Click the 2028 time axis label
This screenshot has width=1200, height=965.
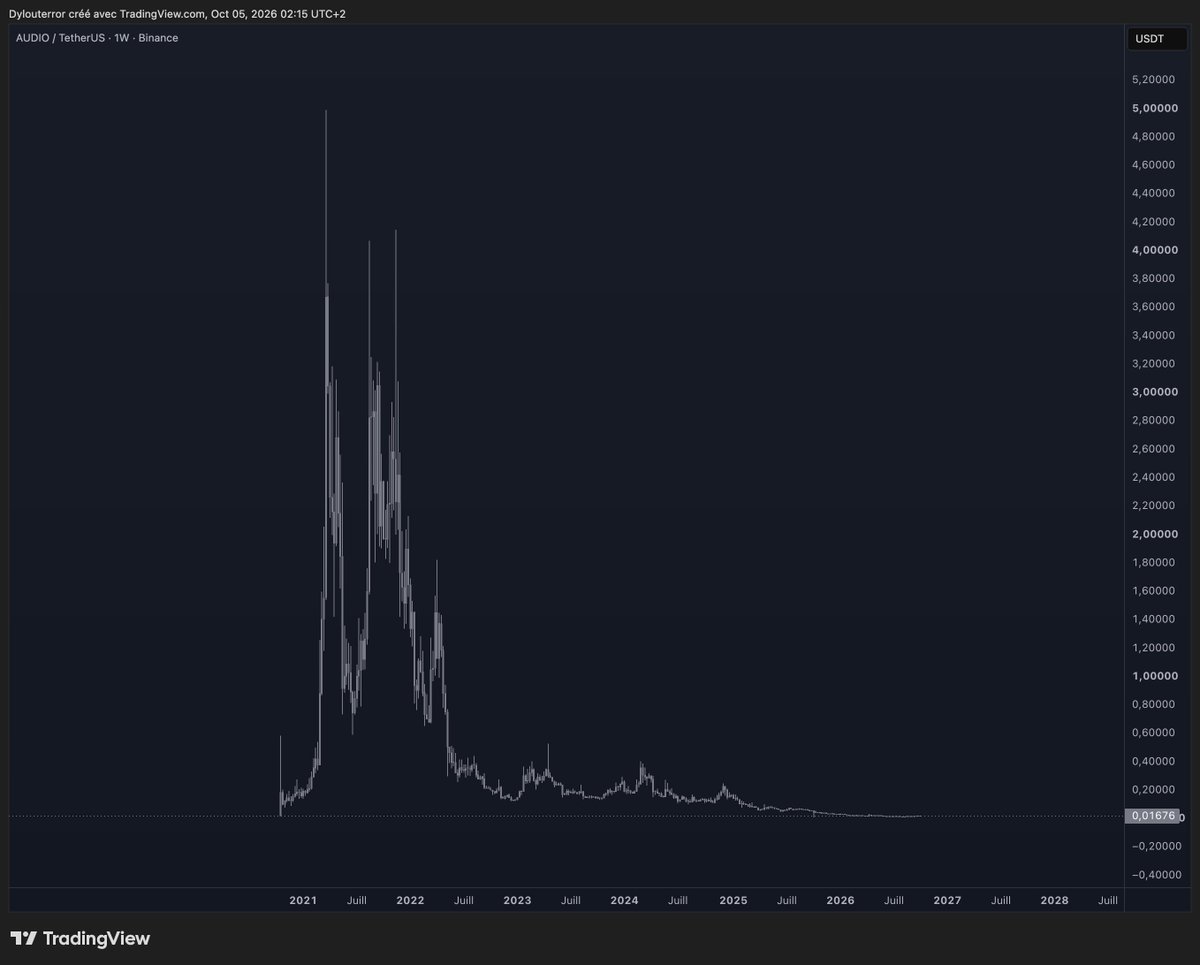(x=1054, y=900)
